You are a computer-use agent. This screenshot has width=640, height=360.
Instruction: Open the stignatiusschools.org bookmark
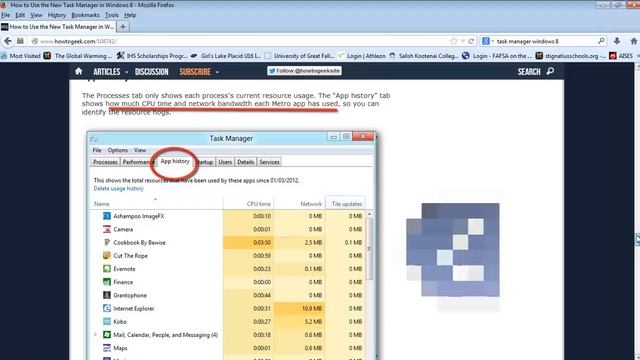tap(571, 56)
